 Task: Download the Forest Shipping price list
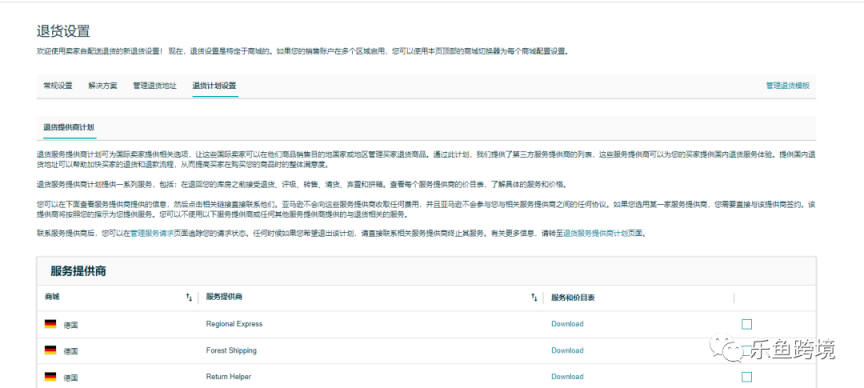click(567, 351)
